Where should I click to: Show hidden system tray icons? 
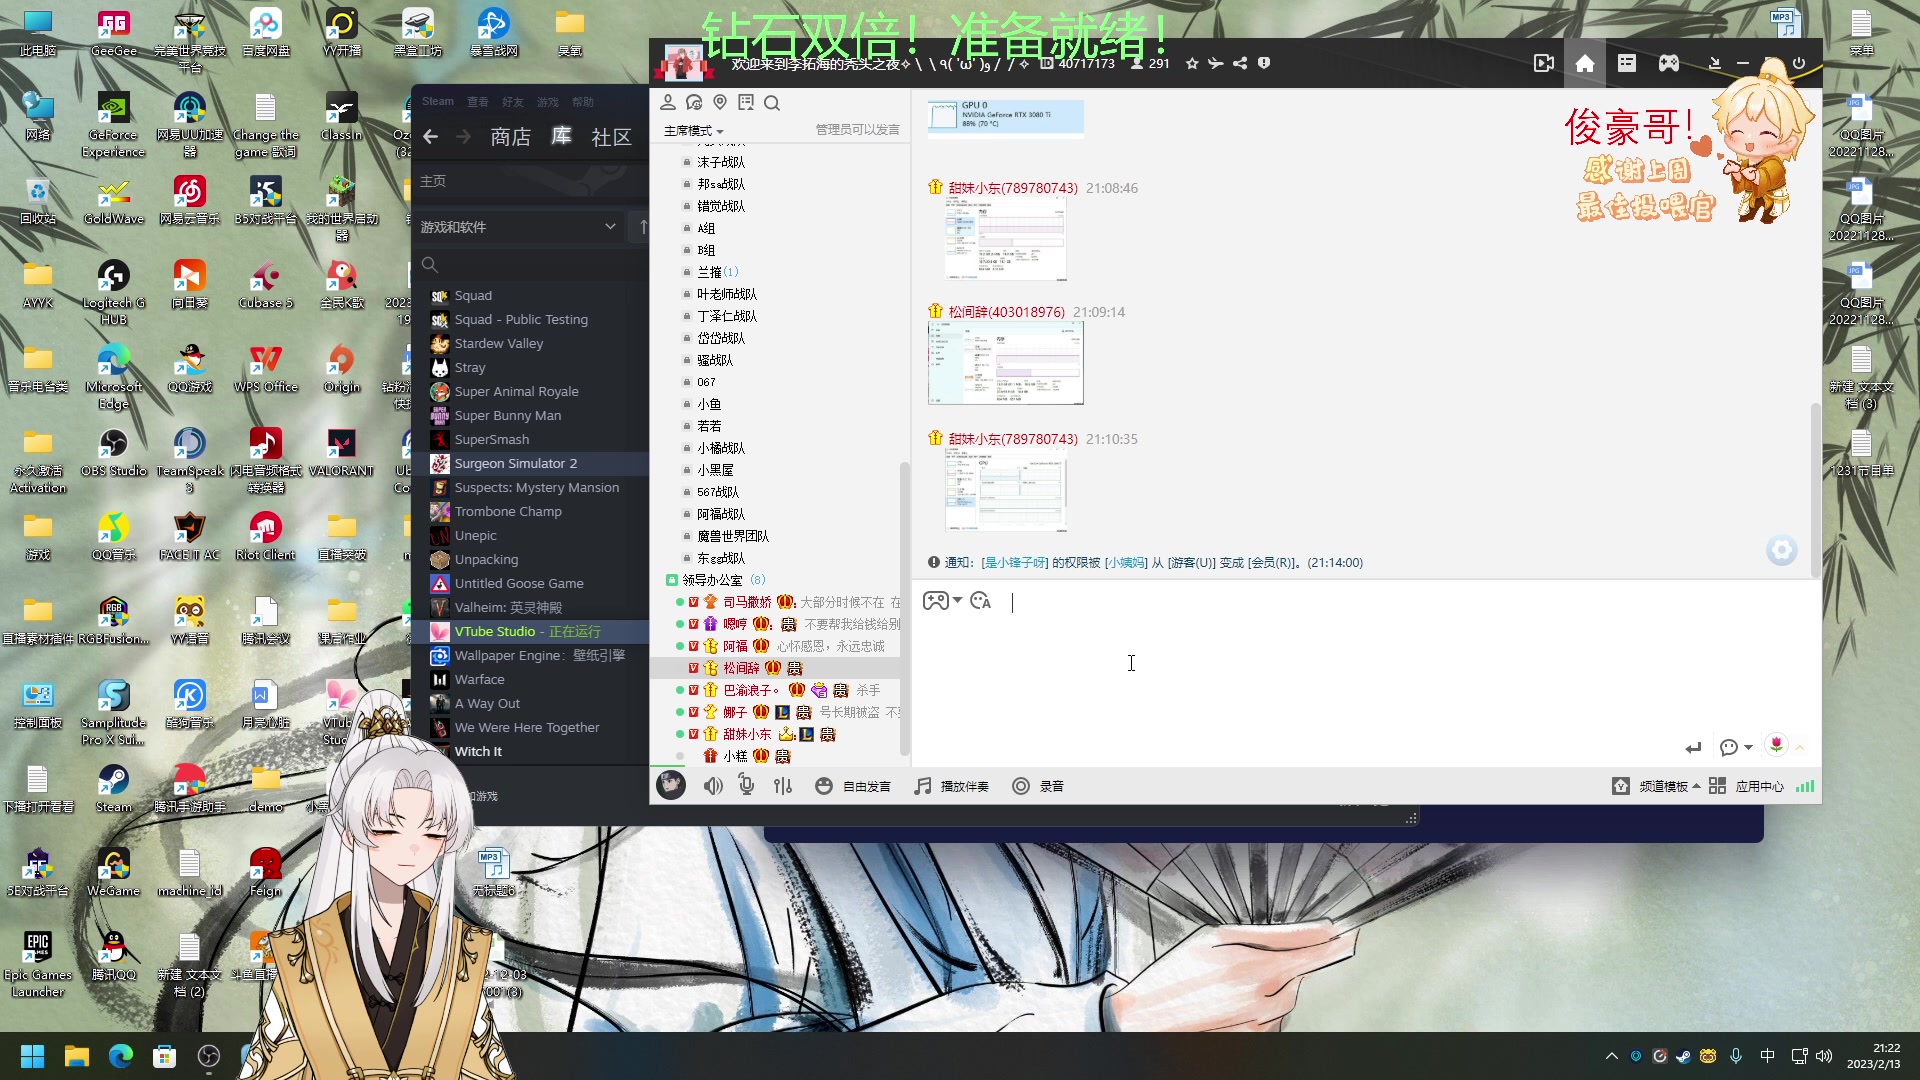pos(1611,1056)
